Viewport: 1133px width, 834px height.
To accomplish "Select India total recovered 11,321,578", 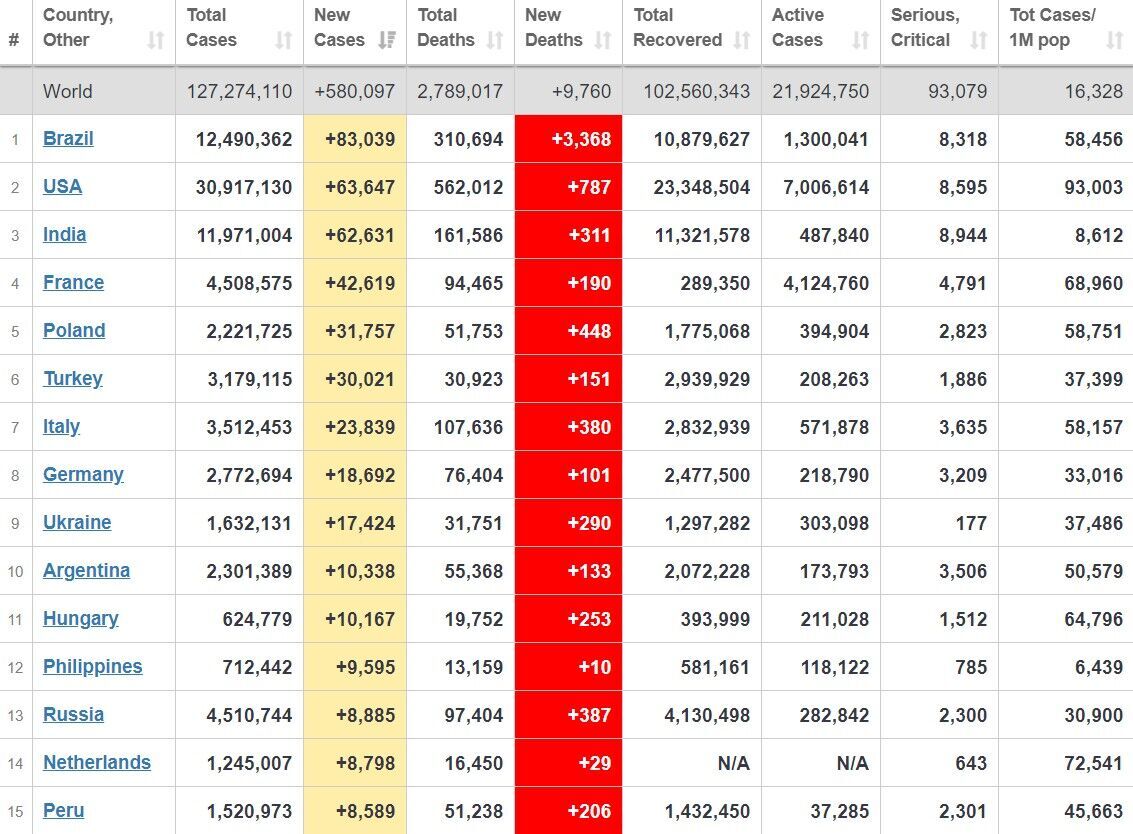I will point(702,235).
